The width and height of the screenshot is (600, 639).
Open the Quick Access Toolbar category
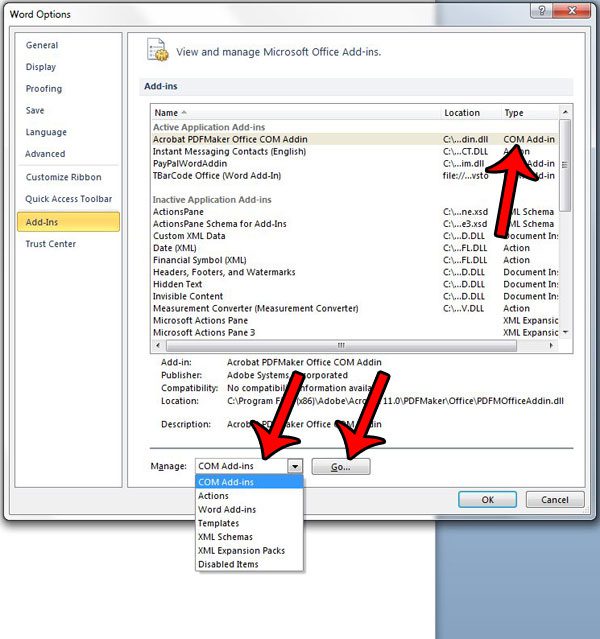point(68,199)
